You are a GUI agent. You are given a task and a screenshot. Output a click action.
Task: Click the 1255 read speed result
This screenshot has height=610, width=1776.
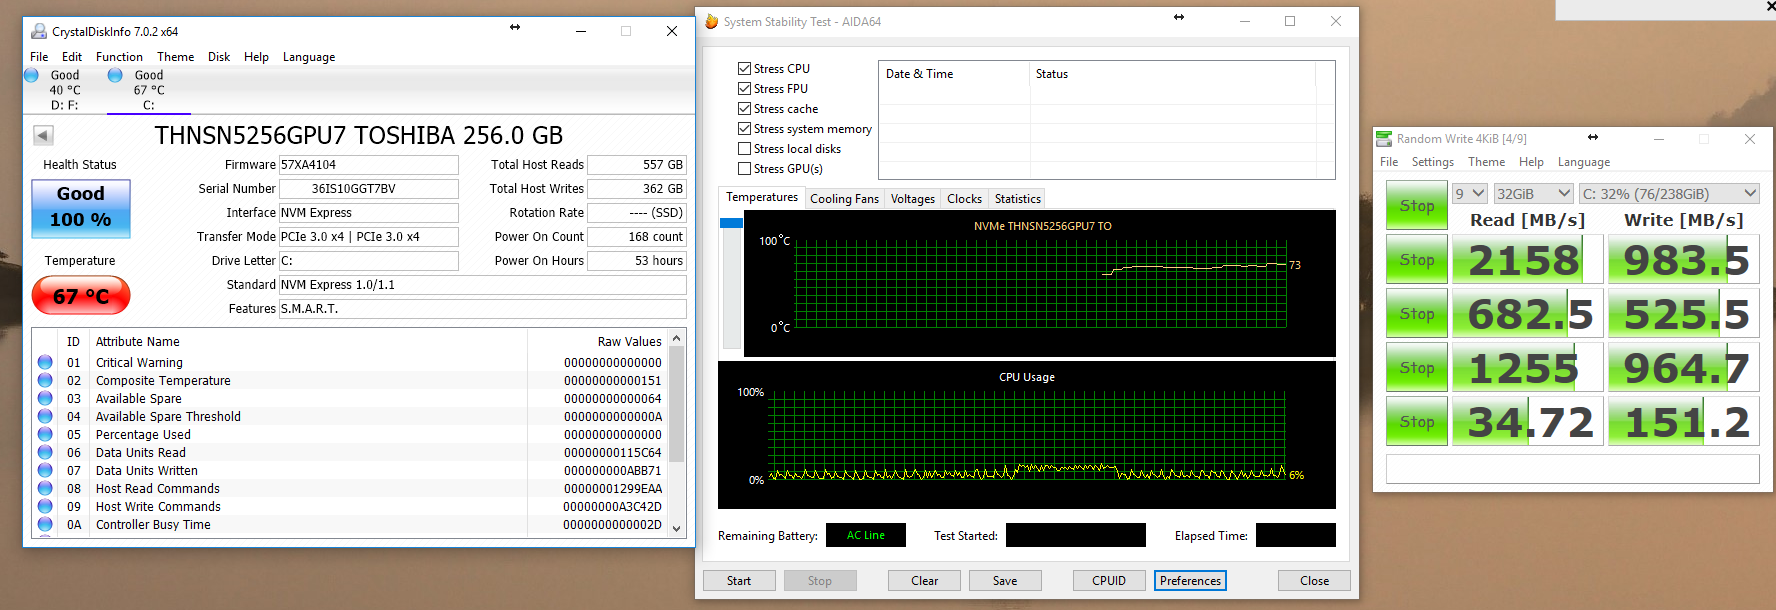[x=1528, y=368]
